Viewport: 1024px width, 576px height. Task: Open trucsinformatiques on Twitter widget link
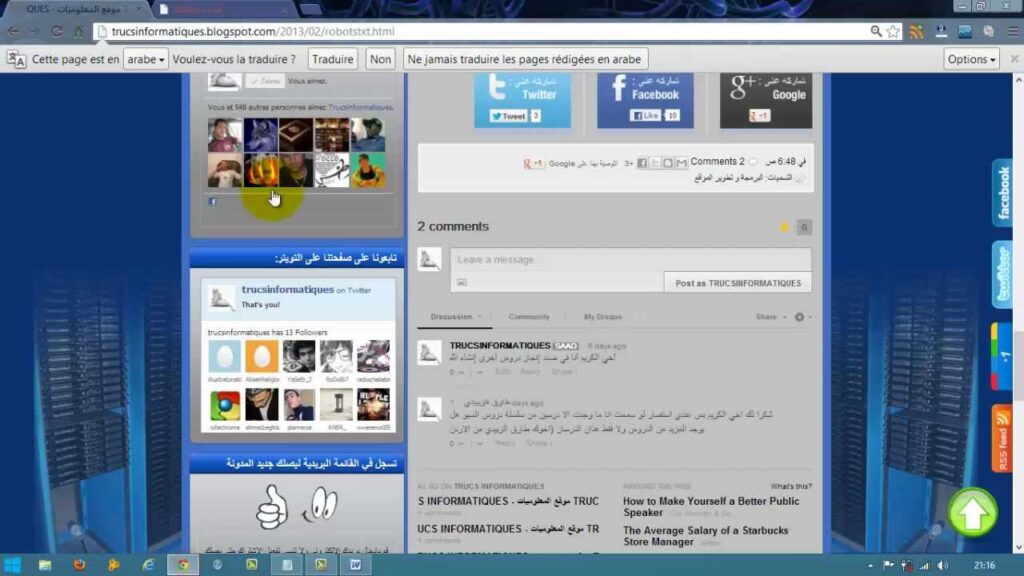(x=287, y=289)
